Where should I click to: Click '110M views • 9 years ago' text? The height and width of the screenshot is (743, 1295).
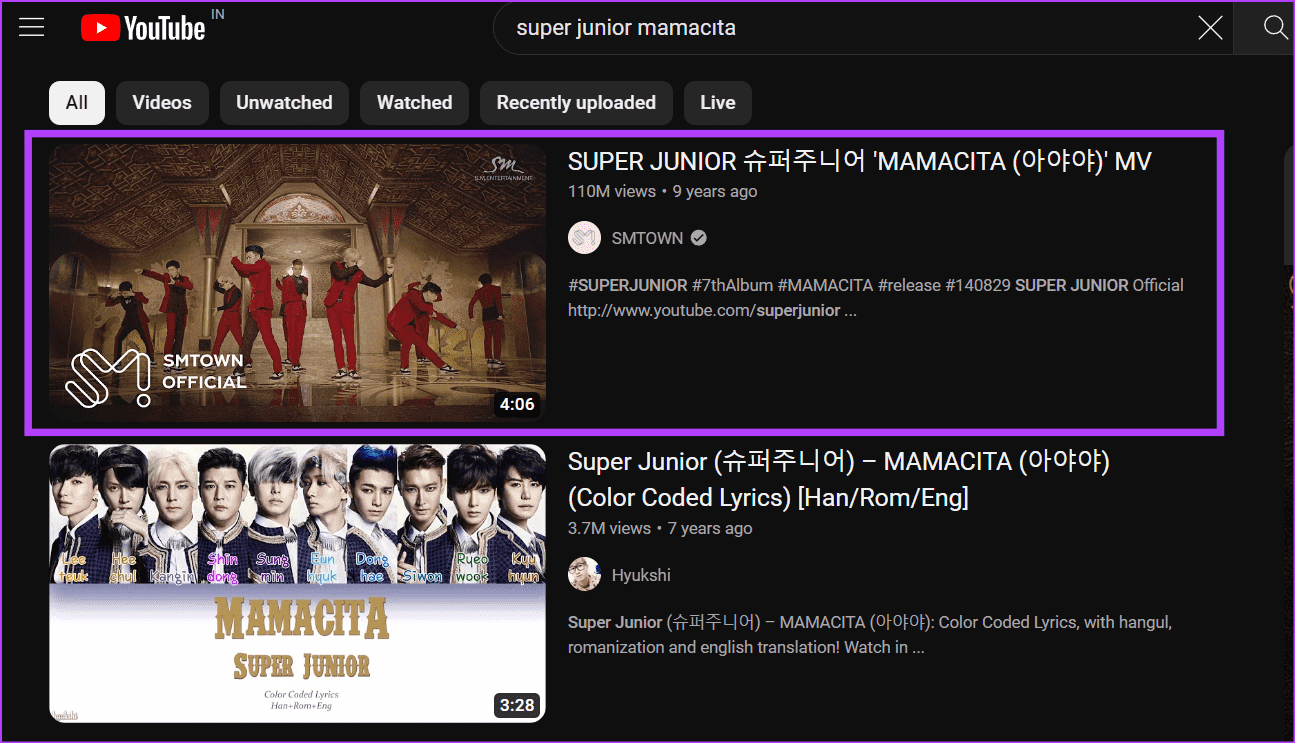coord(663,191)
